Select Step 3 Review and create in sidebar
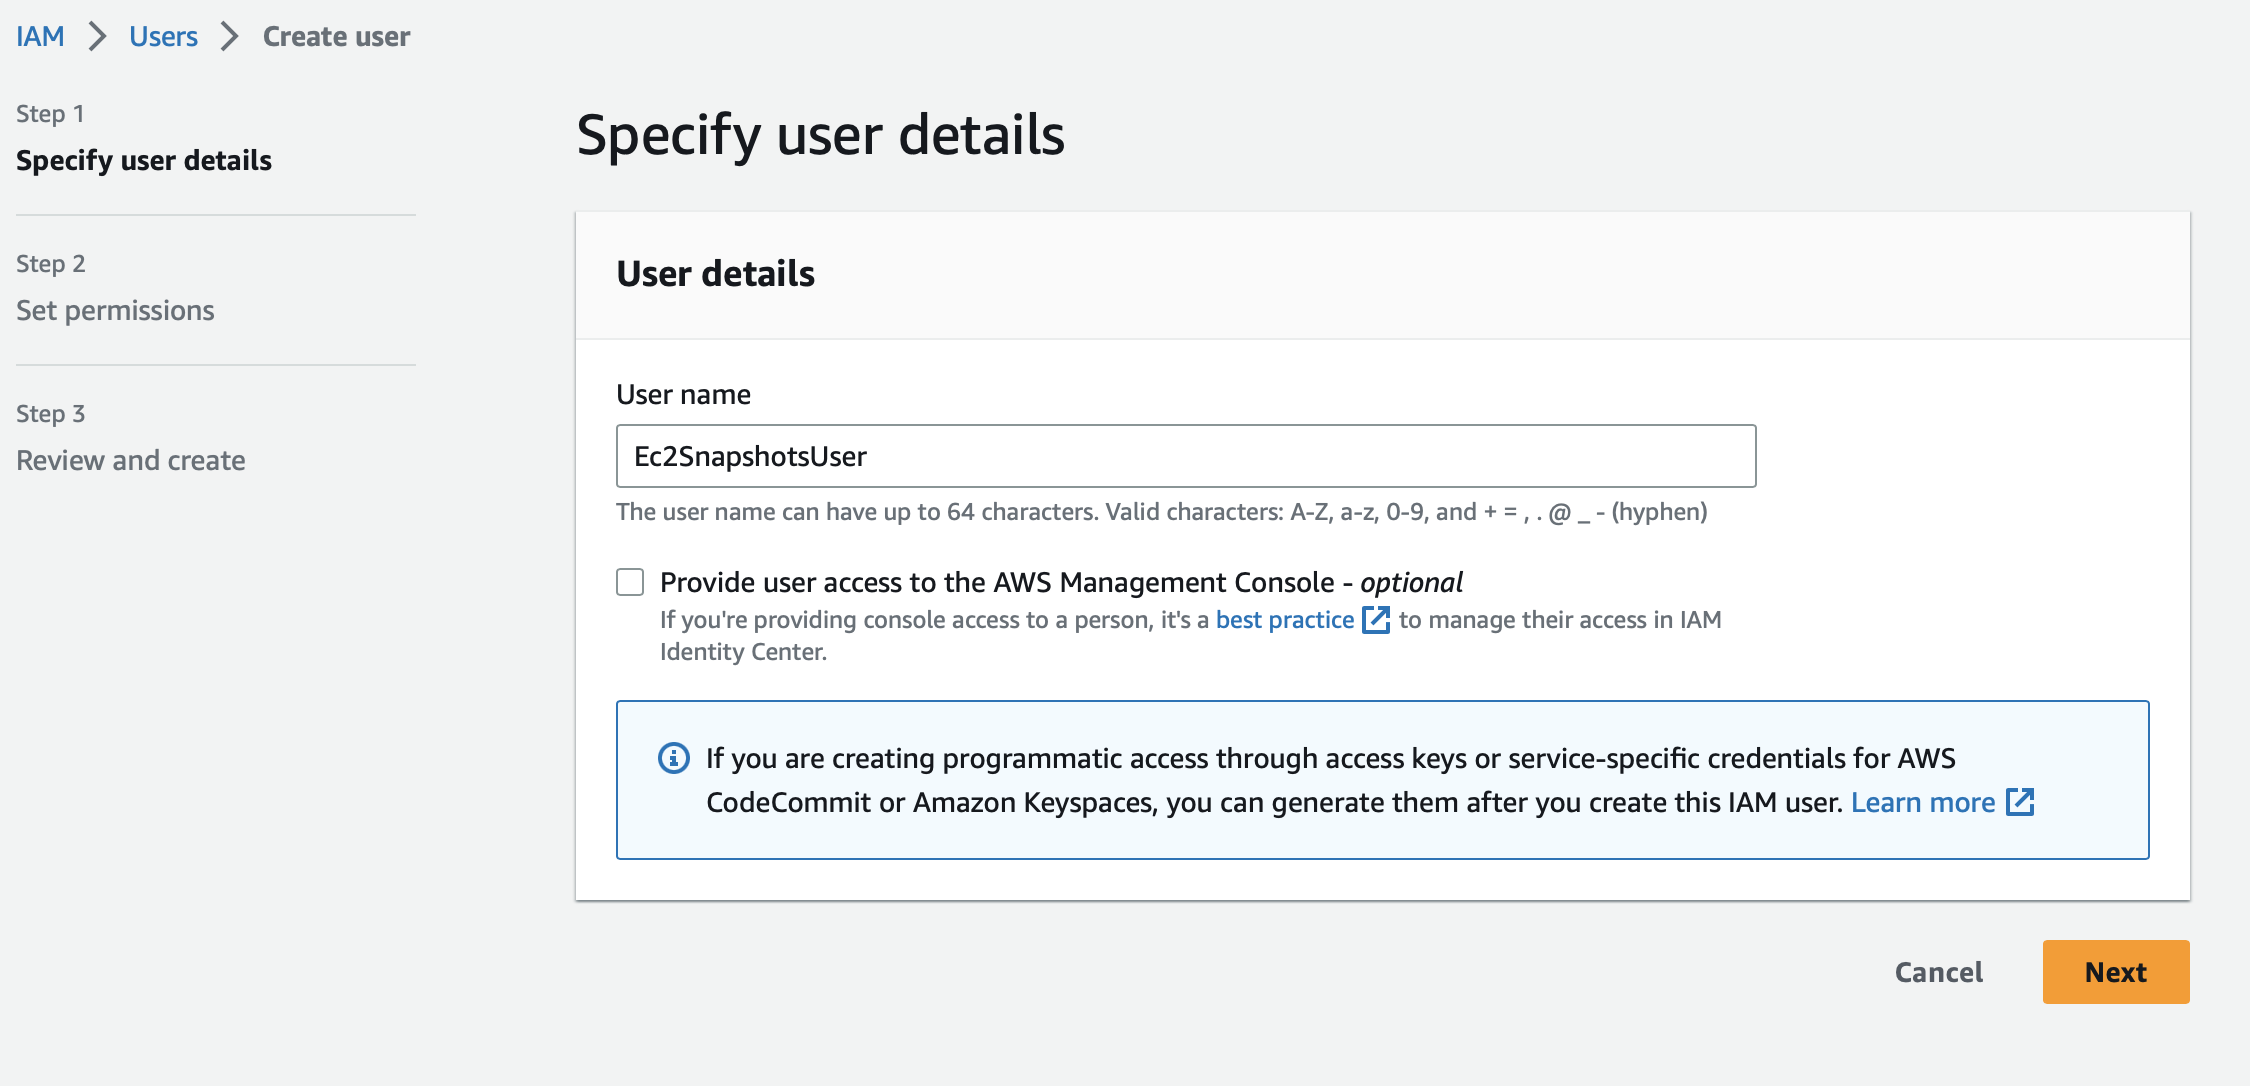 pyautogui.click(x=130, y=460)
